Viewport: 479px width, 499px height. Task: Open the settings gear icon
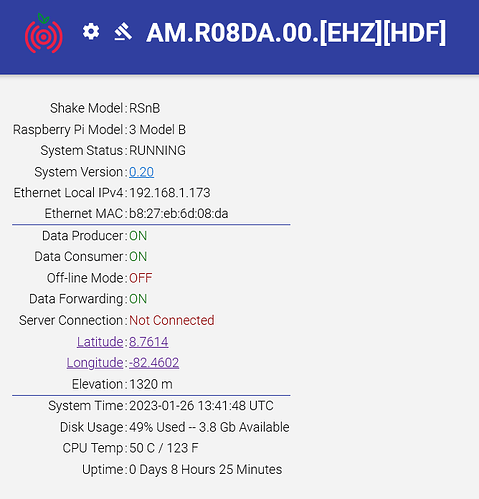point(91,32)
